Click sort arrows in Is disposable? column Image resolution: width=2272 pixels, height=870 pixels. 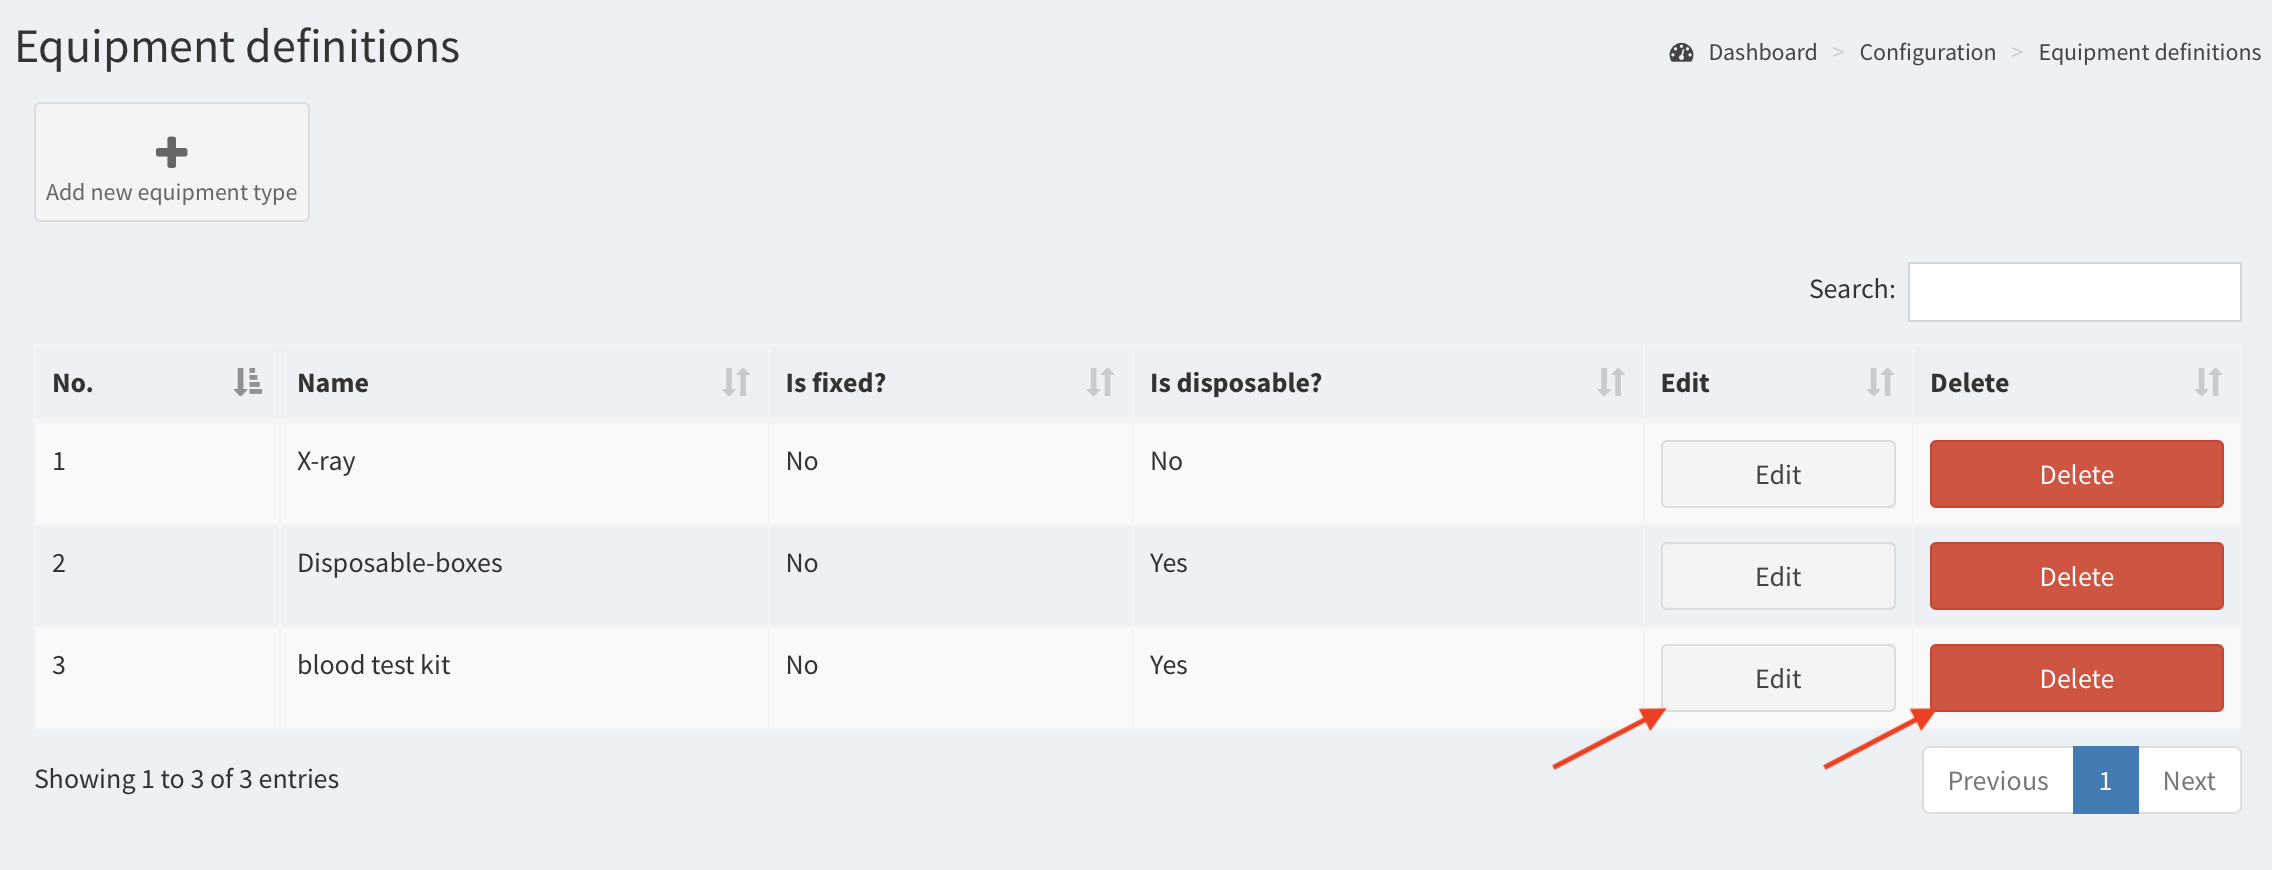1610,382
